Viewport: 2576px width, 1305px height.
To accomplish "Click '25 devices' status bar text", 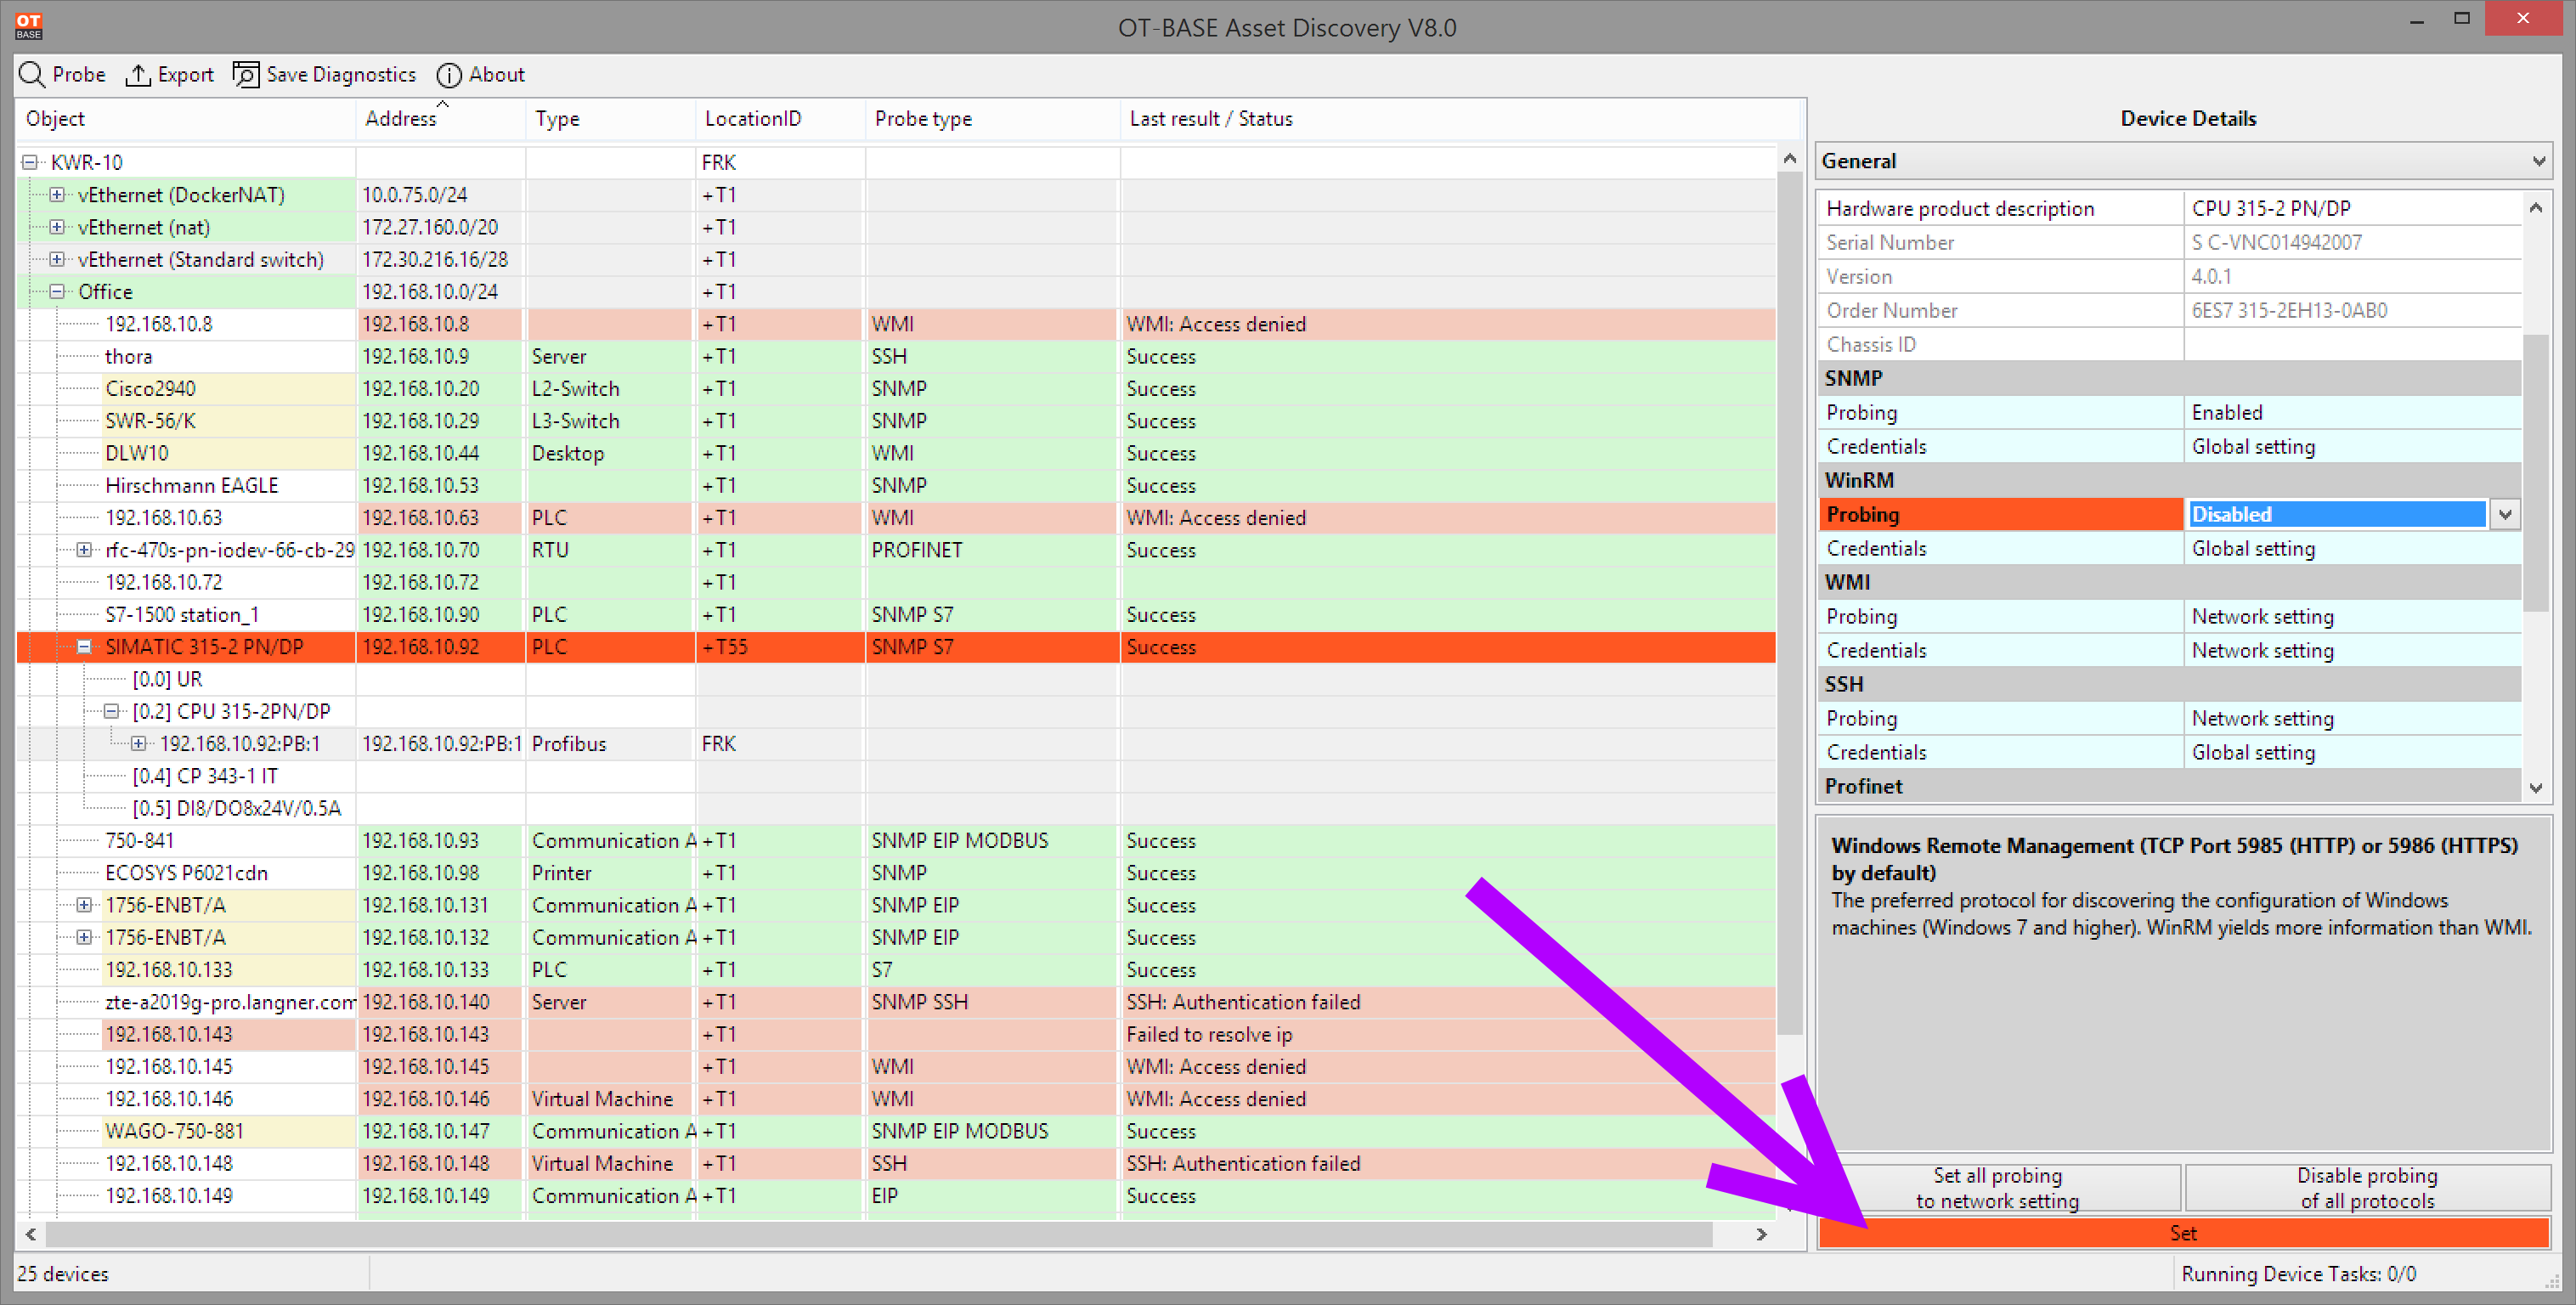I will tap(63, 1274).
